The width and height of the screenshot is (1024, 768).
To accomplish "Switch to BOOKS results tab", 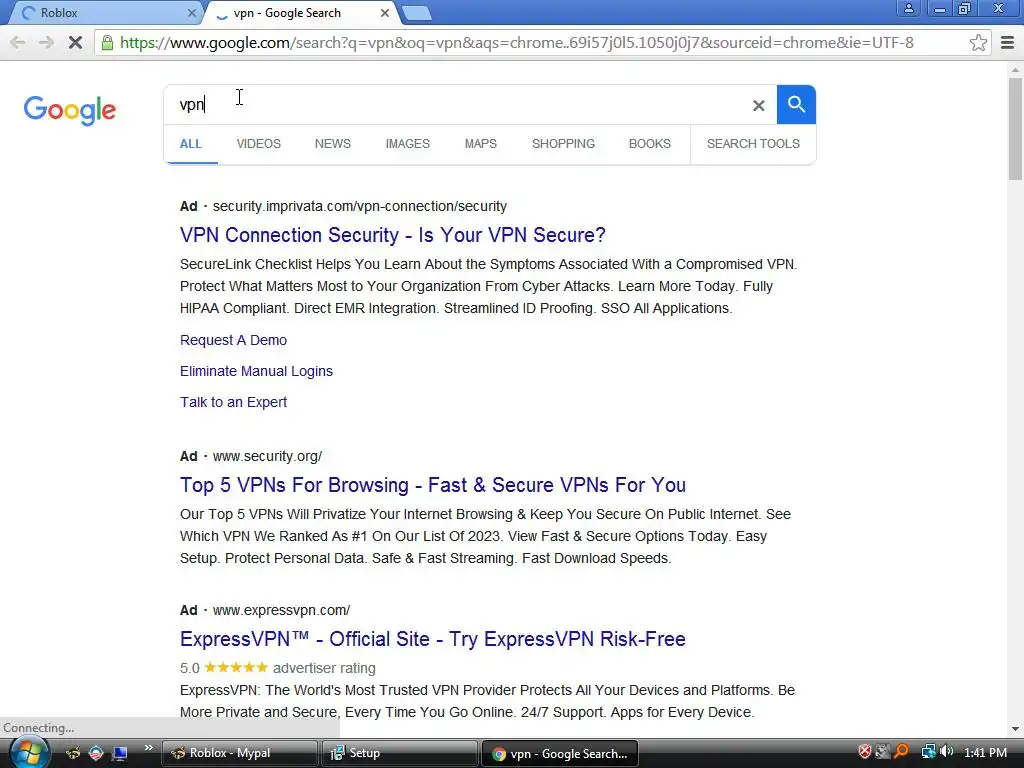I will [x=650, y=144].
